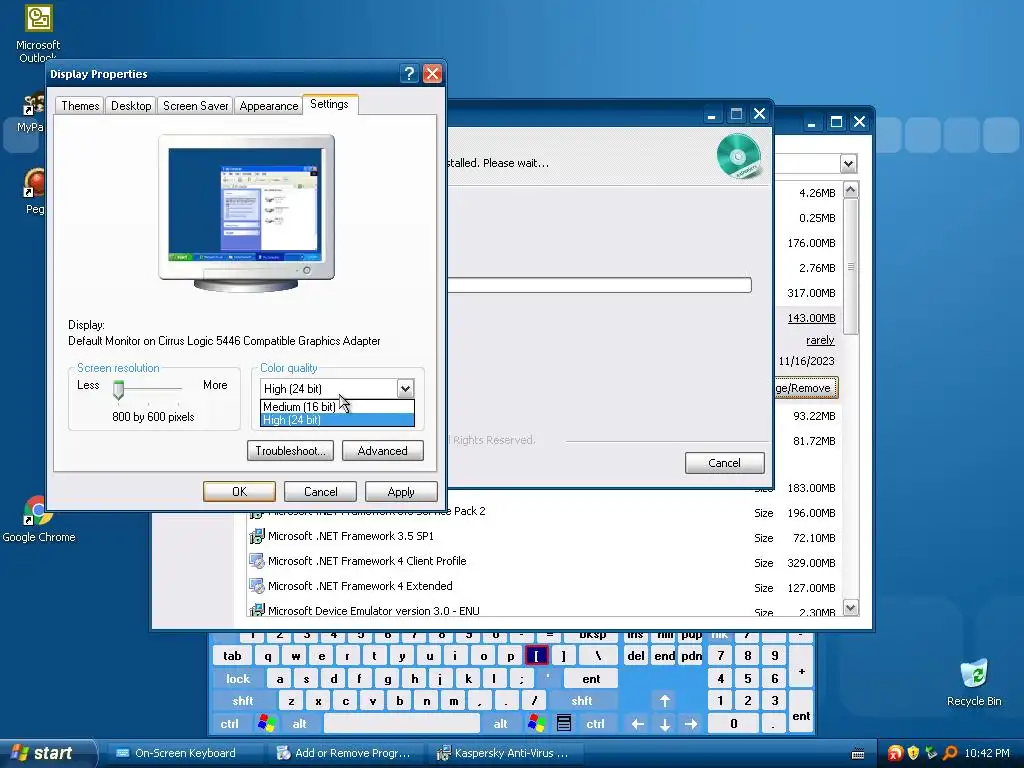
Task: Click scroll-up arrow in programs list
Action: 850,190
